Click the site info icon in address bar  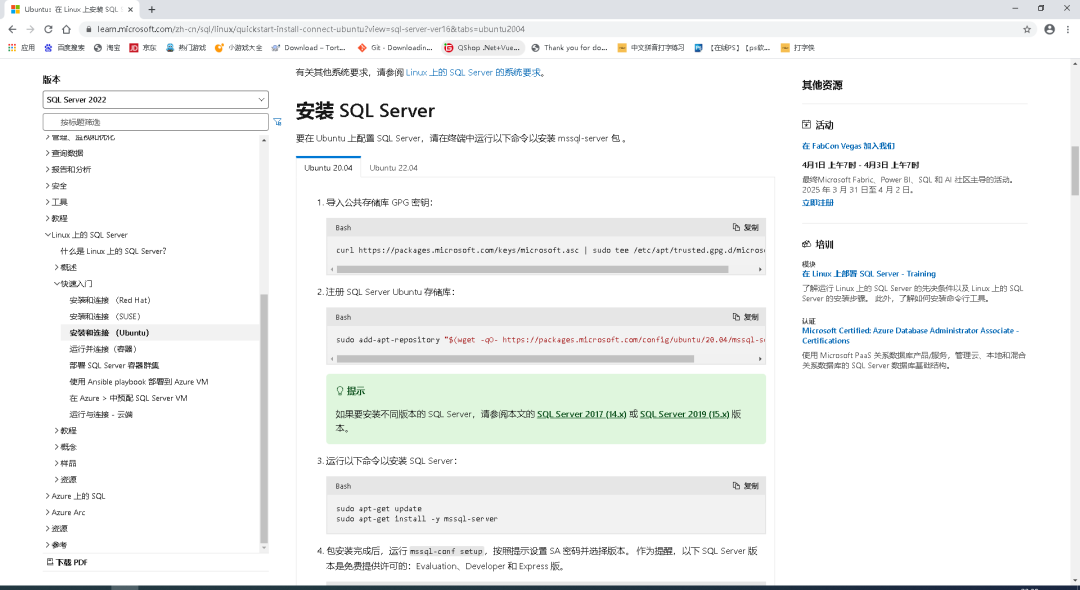87,29
